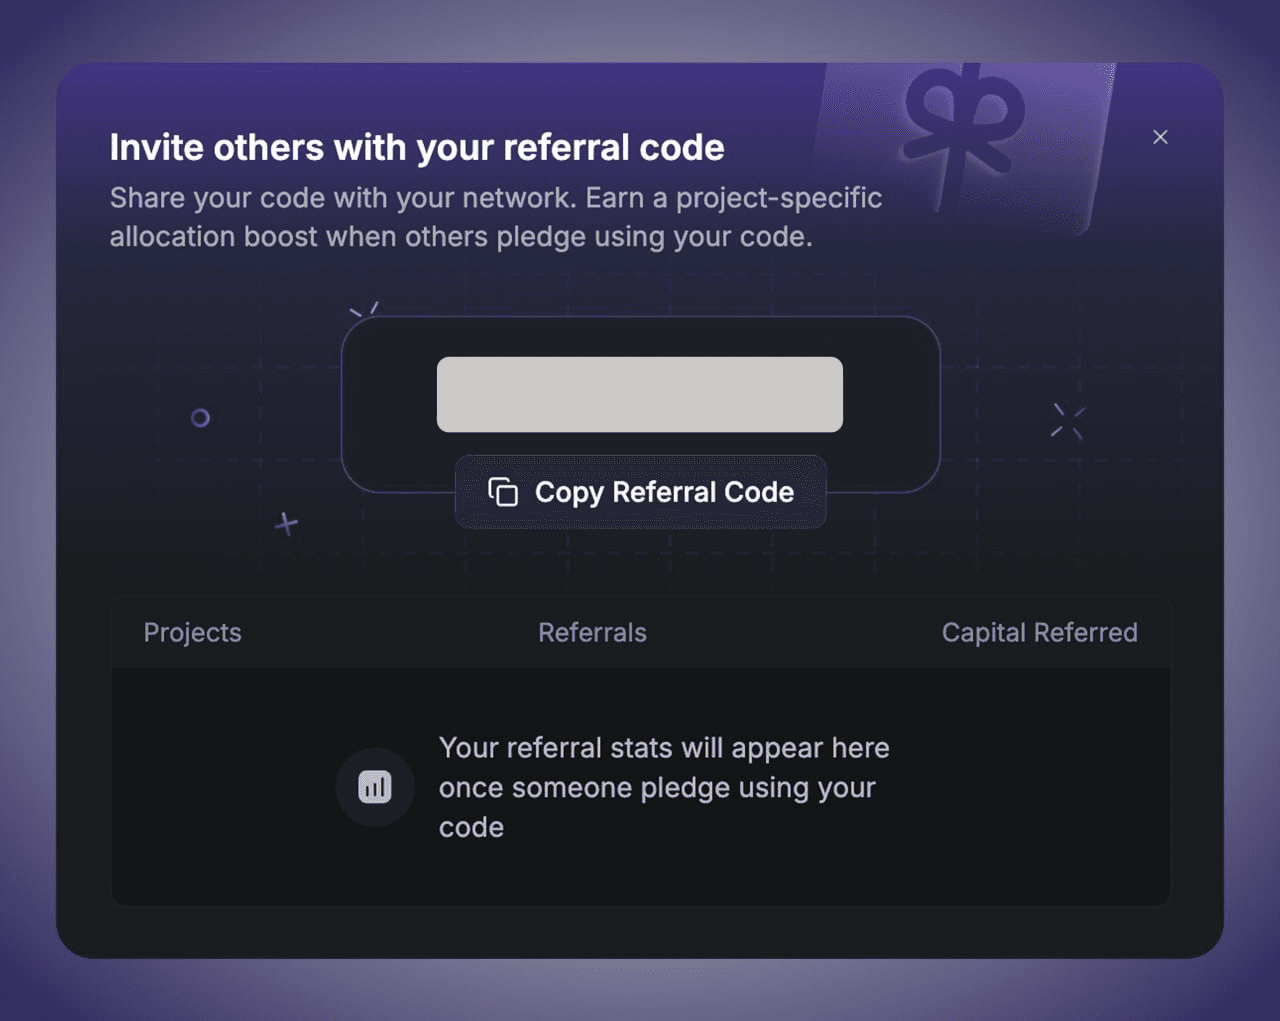Click the sparkle burst decoration icon
1280x1021 pixels.
tap(1067, 421)
